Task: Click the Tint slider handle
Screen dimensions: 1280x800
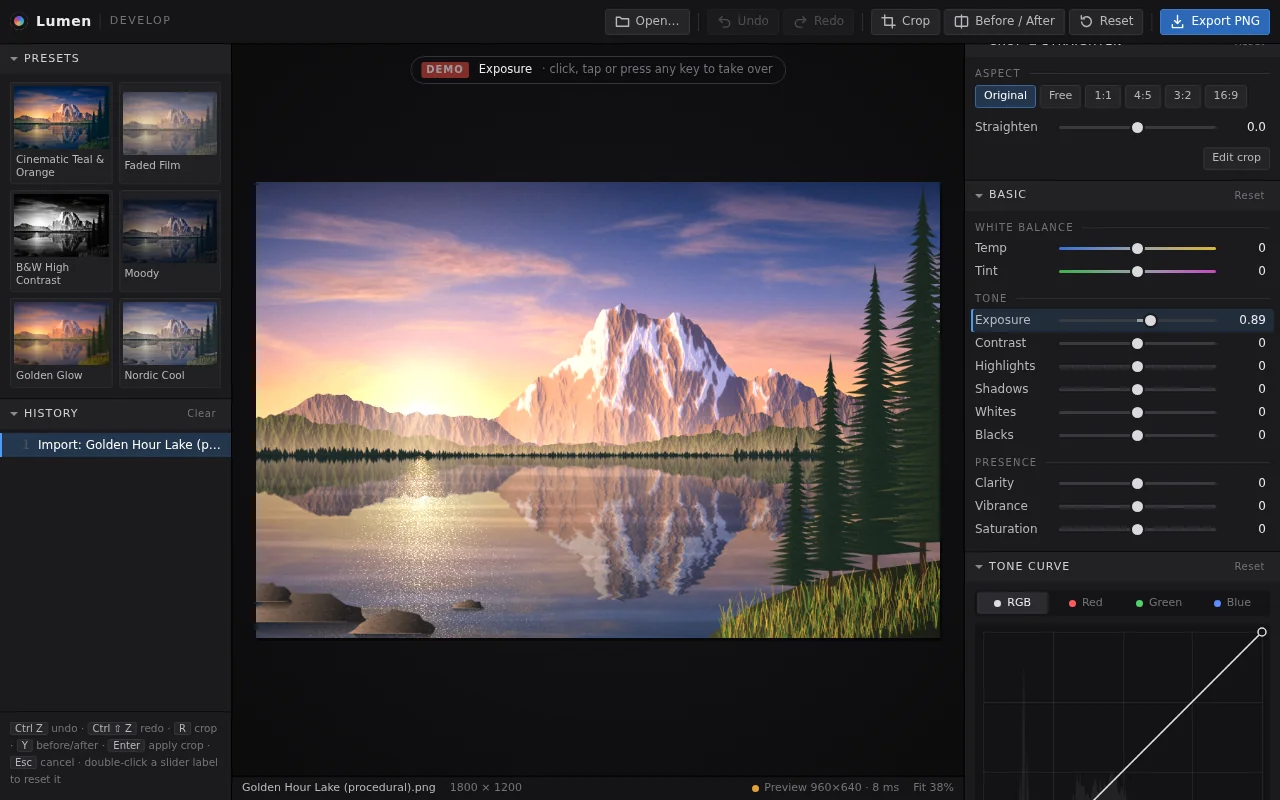Action: pos(1137,272)
